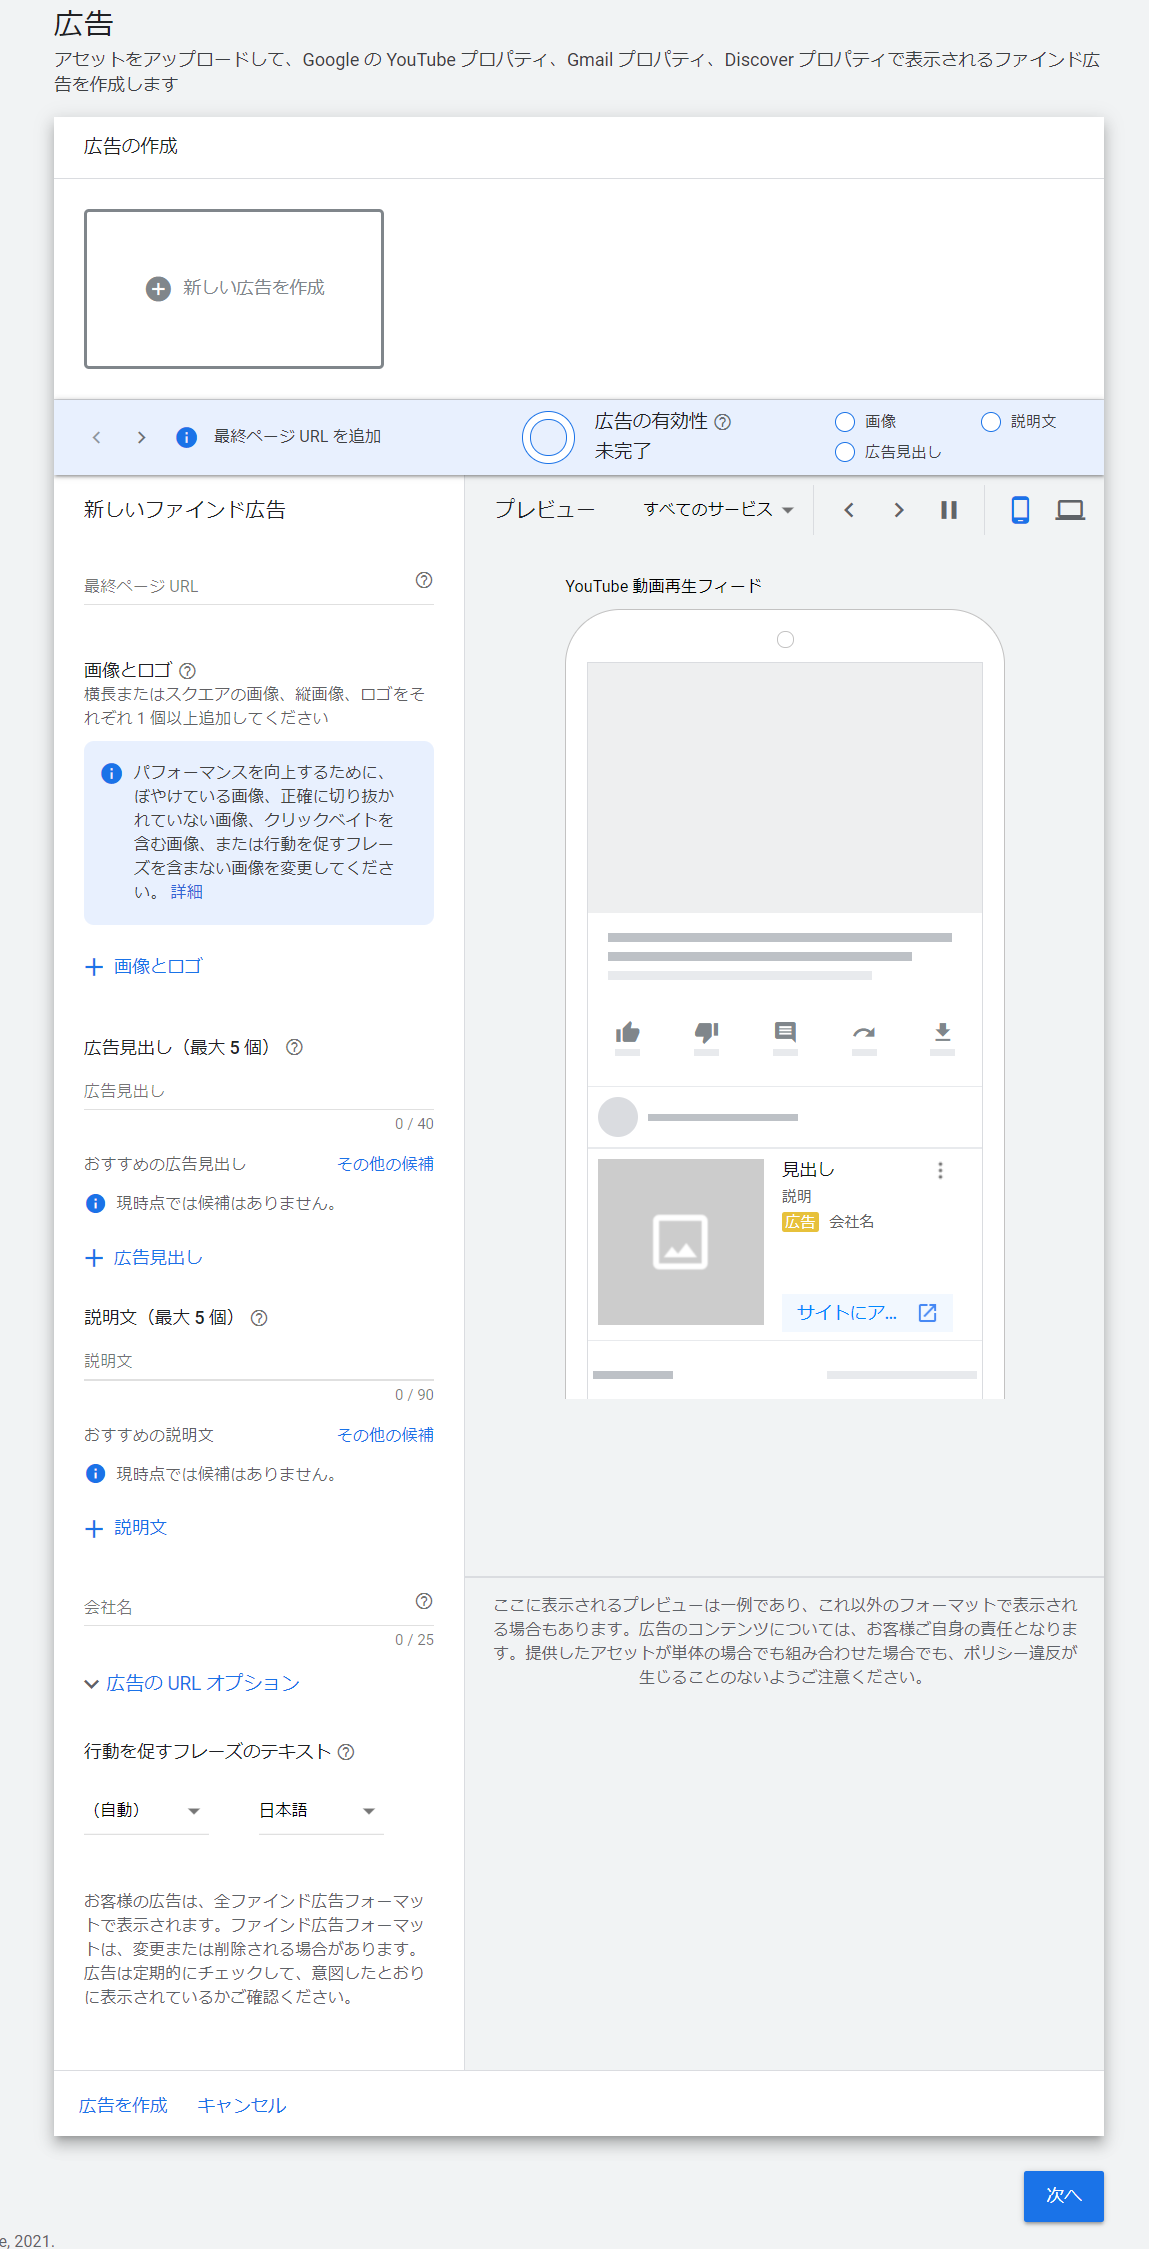Viewport: 1149px width, 2249px height.
Task: Select 広告見出し radio in ad strength bar
Action: click(845, 452)
